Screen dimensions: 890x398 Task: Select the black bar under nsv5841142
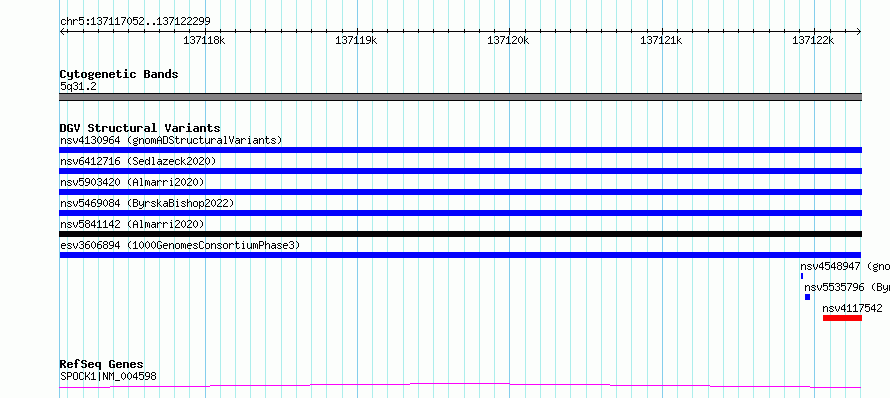(460, 234)
